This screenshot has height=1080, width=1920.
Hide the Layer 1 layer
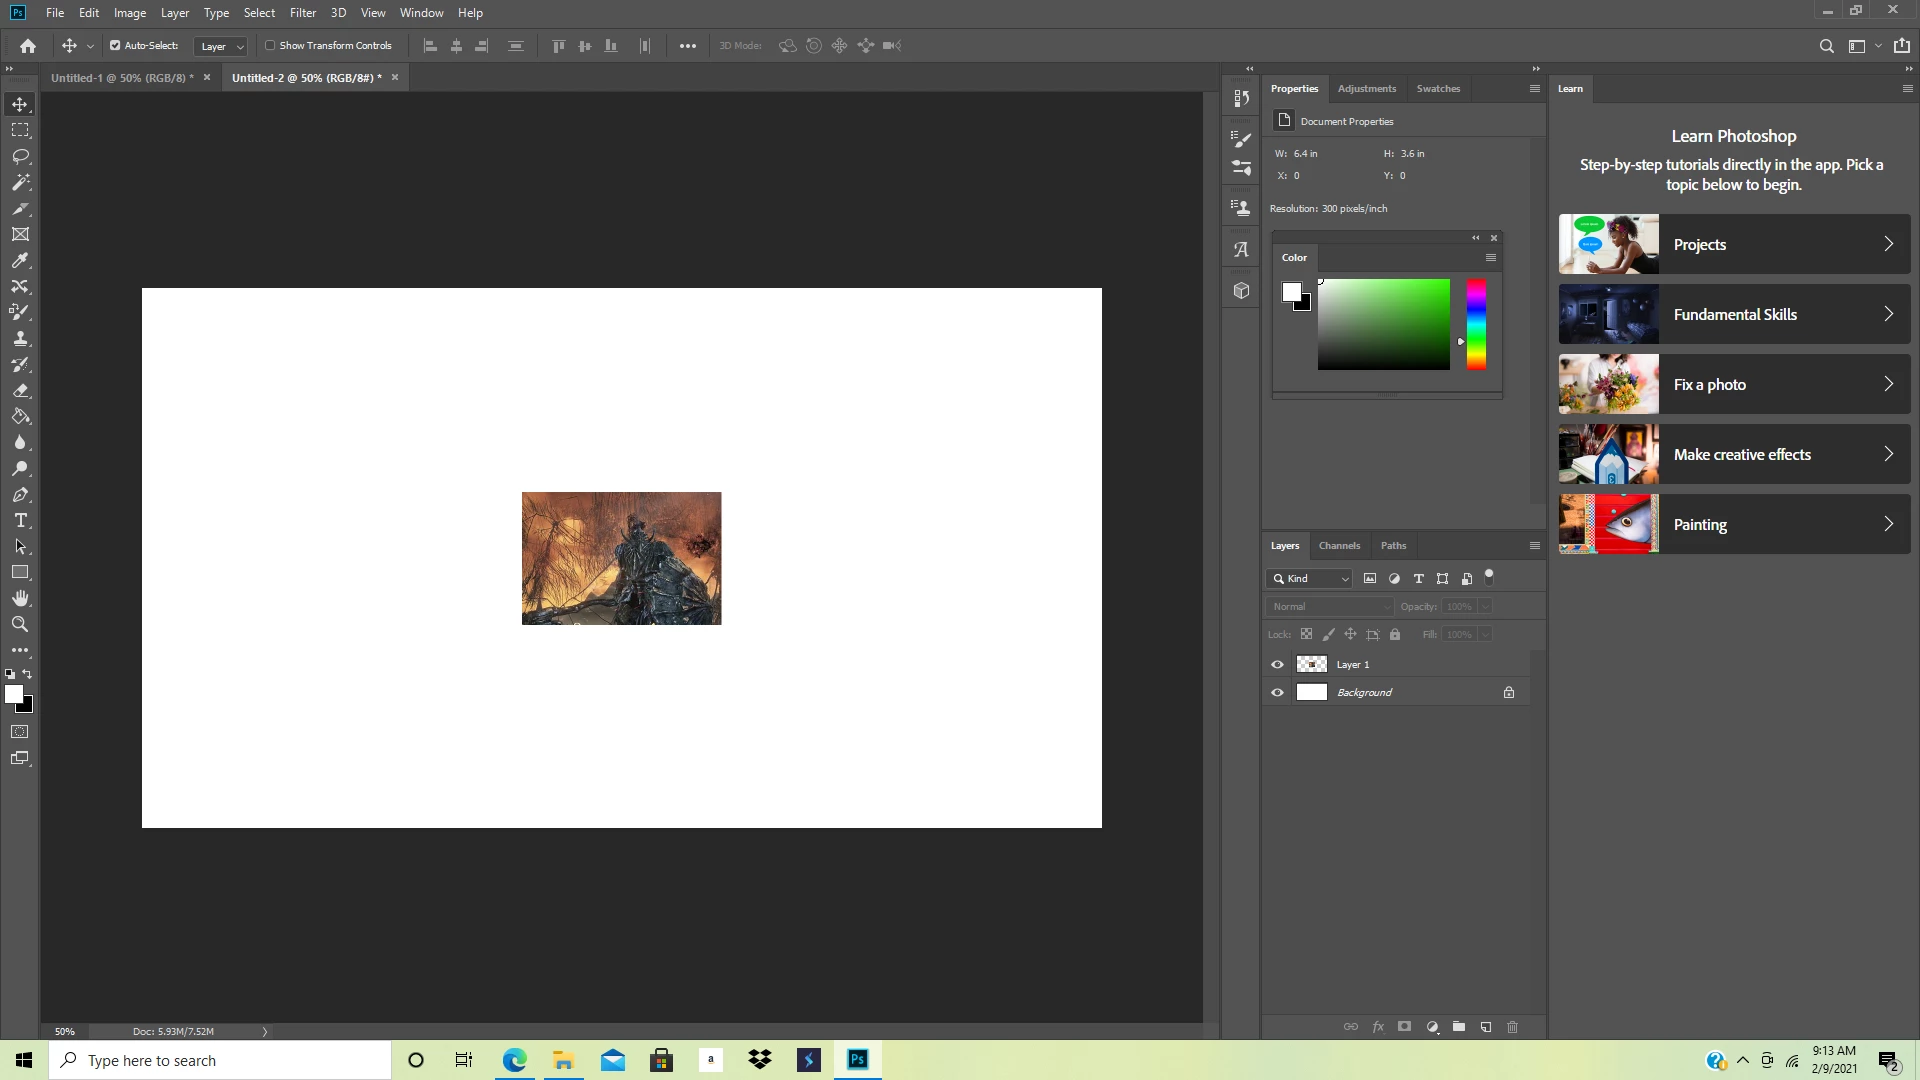[x=1277, y=665]
